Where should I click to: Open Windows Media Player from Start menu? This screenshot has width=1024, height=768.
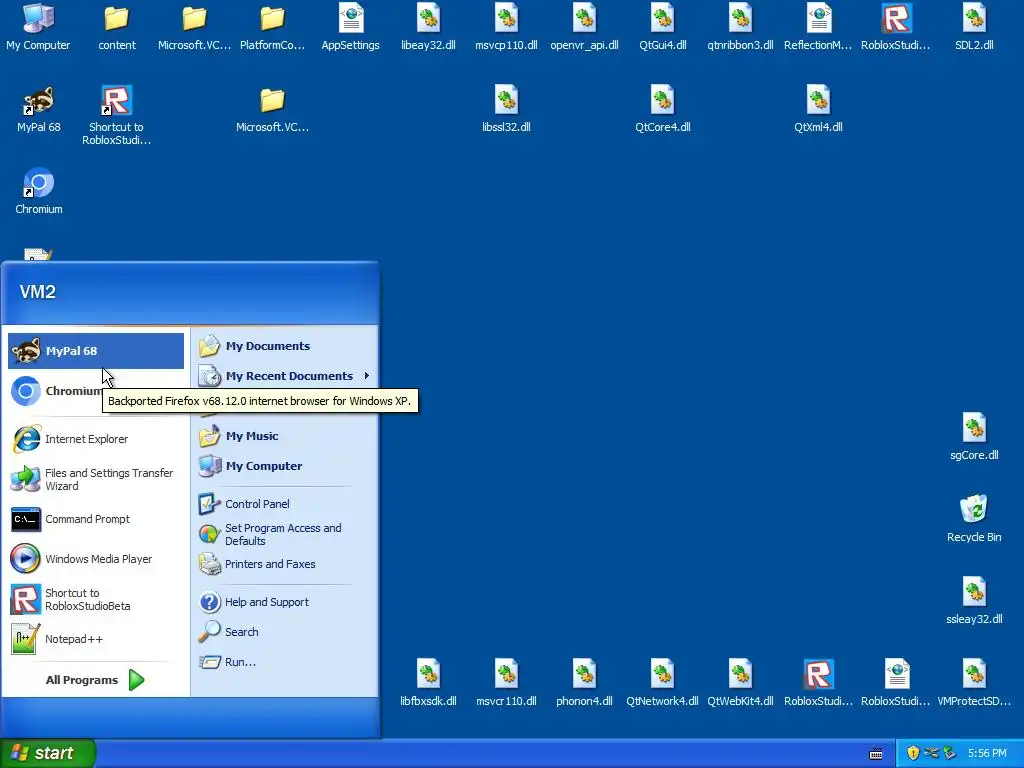[96, 559]
